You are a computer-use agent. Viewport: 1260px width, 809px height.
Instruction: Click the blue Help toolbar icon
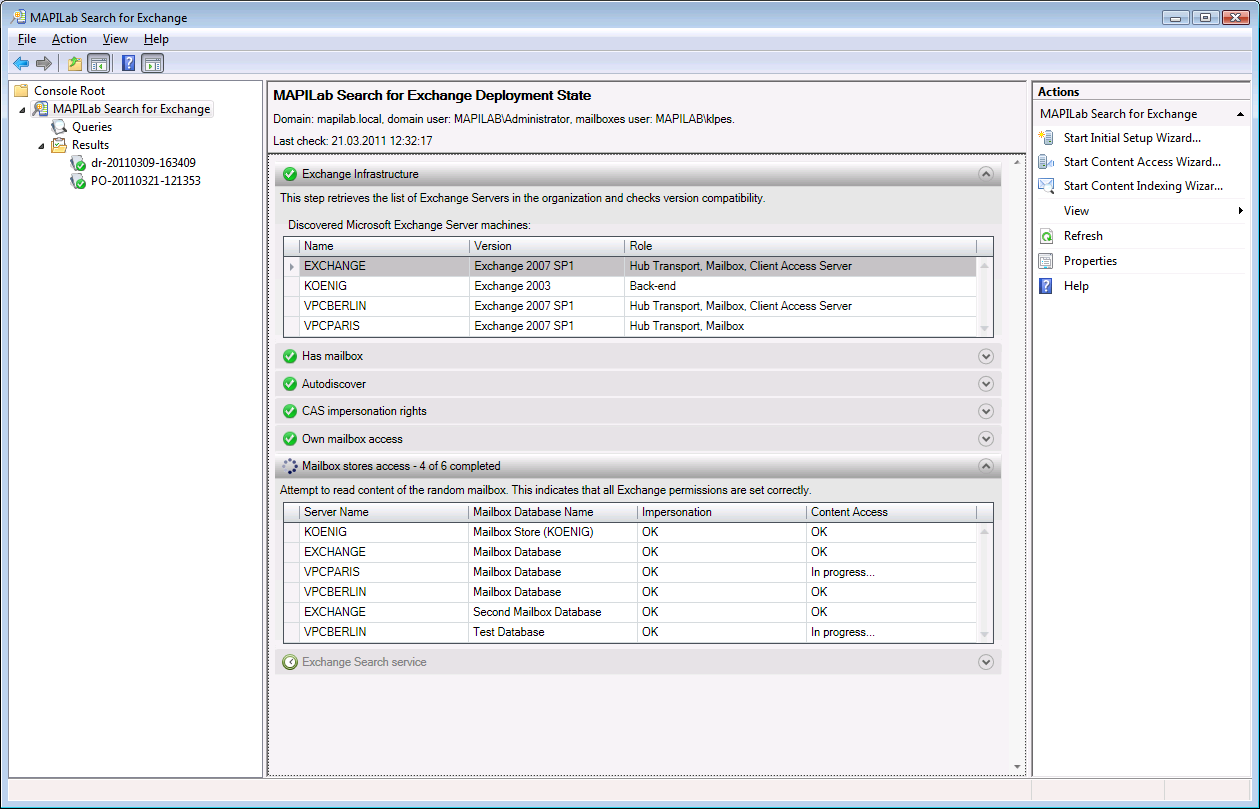coord(128,64)
